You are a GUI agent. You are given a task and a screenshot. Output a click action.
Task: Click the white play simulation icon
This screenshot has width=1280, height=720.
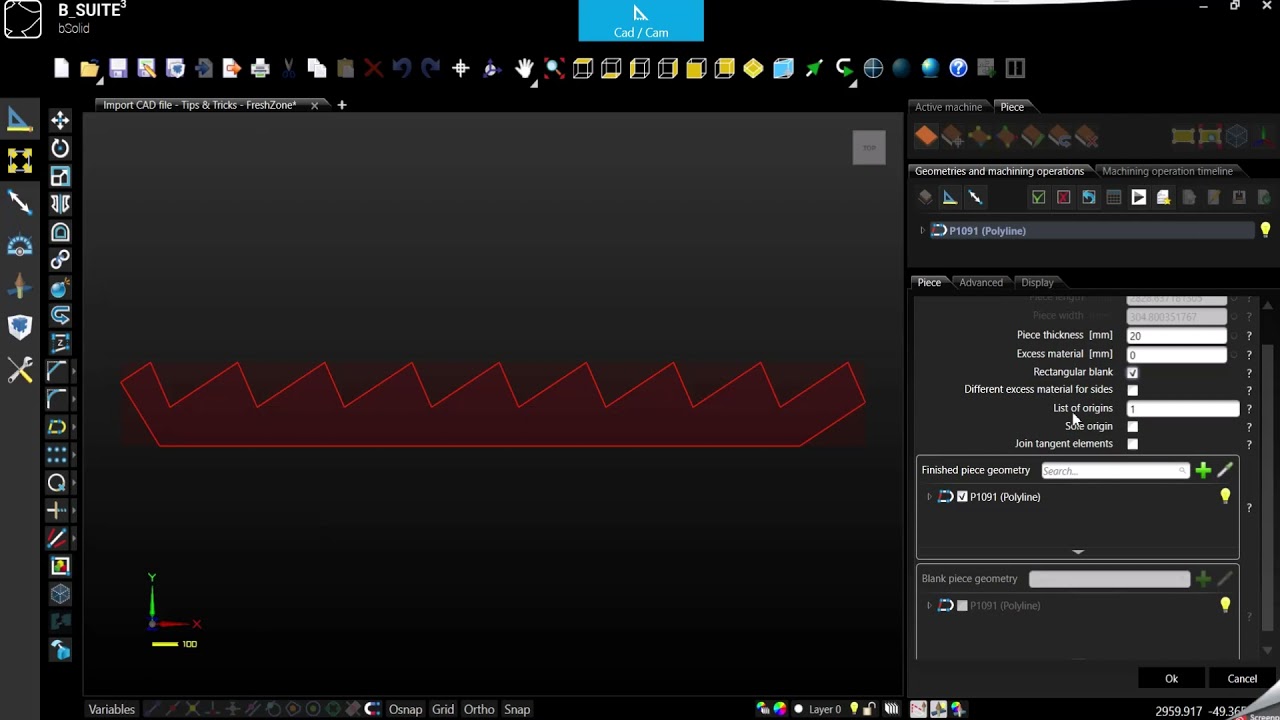pyautogui.click(x=1138, y=197)
